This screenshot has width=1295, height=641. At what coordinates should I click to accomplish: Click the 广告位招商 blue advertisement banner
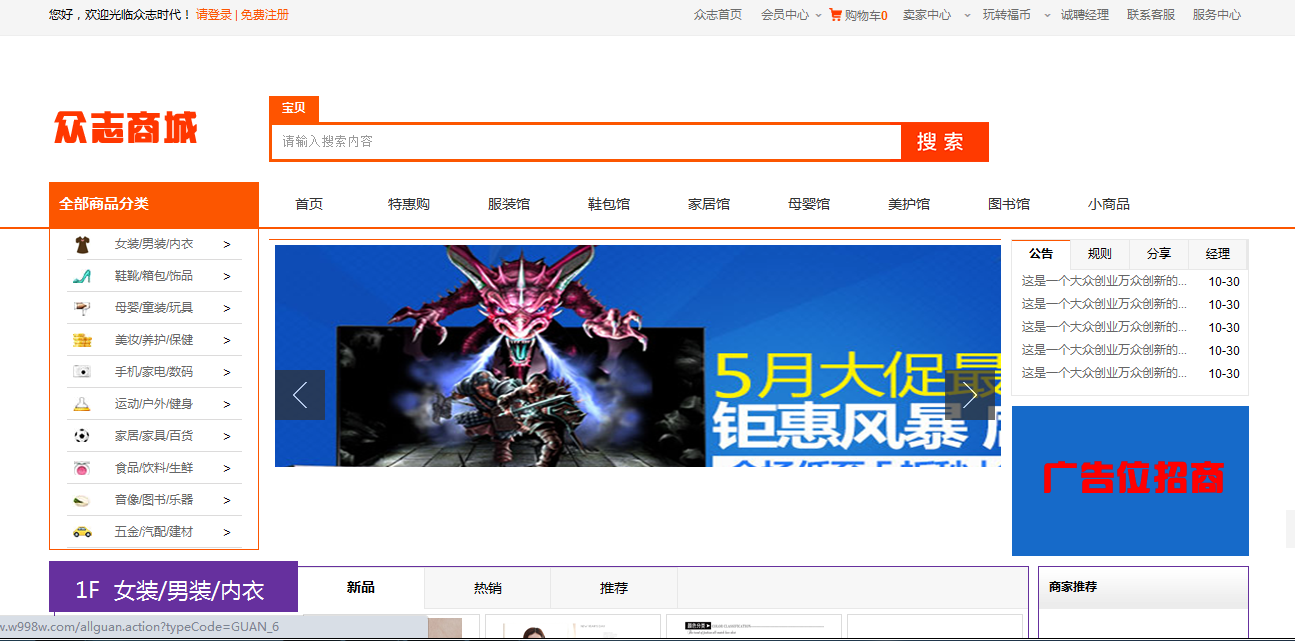(1130, 480)
